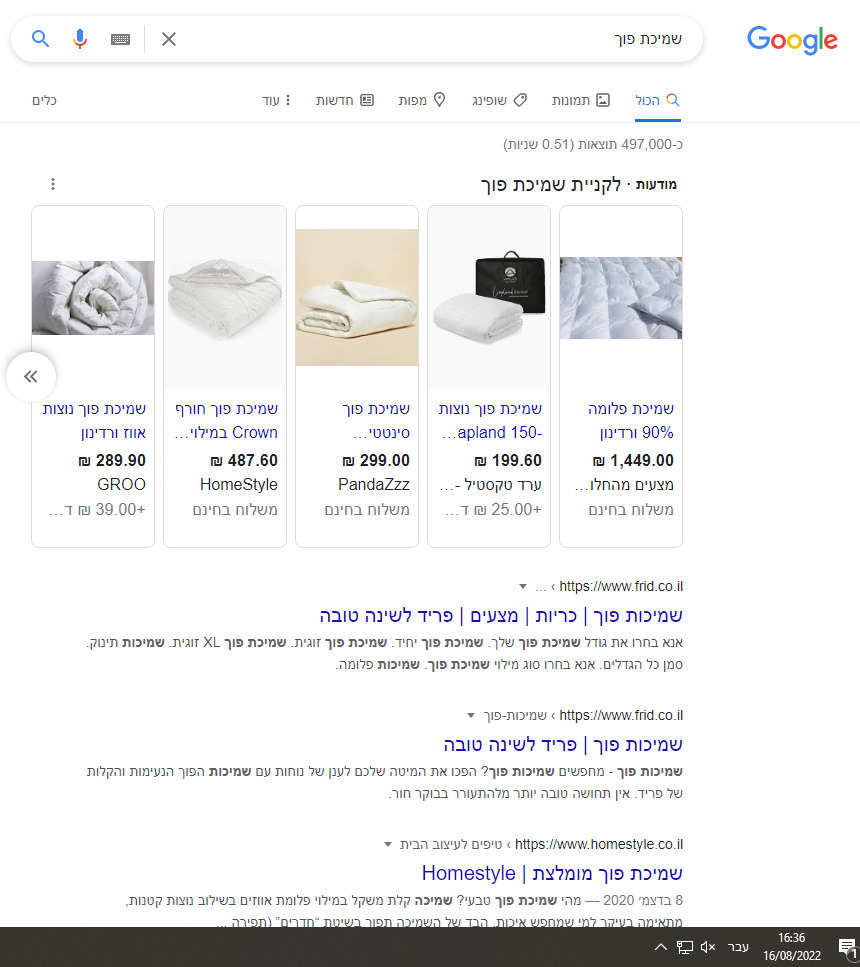The width and height of the screenshot is (860, 967).
Task: Clear the search box with X
Action: click(169, 39)
